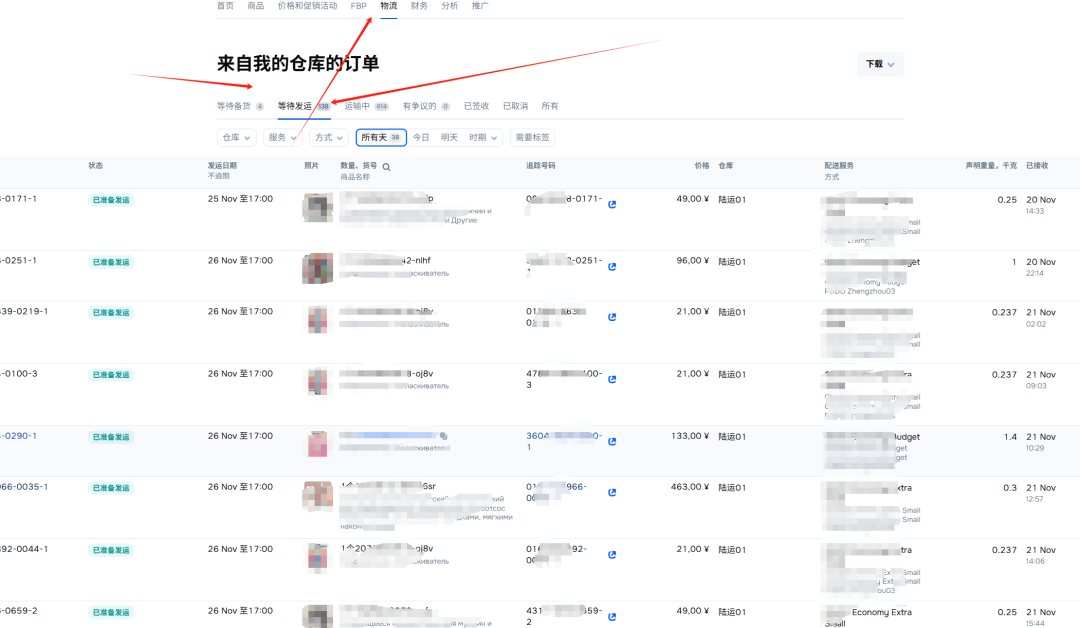Switch to 所有 orders tab
The width and height of the screenshot is (1080, 628).
coord(550,106)
